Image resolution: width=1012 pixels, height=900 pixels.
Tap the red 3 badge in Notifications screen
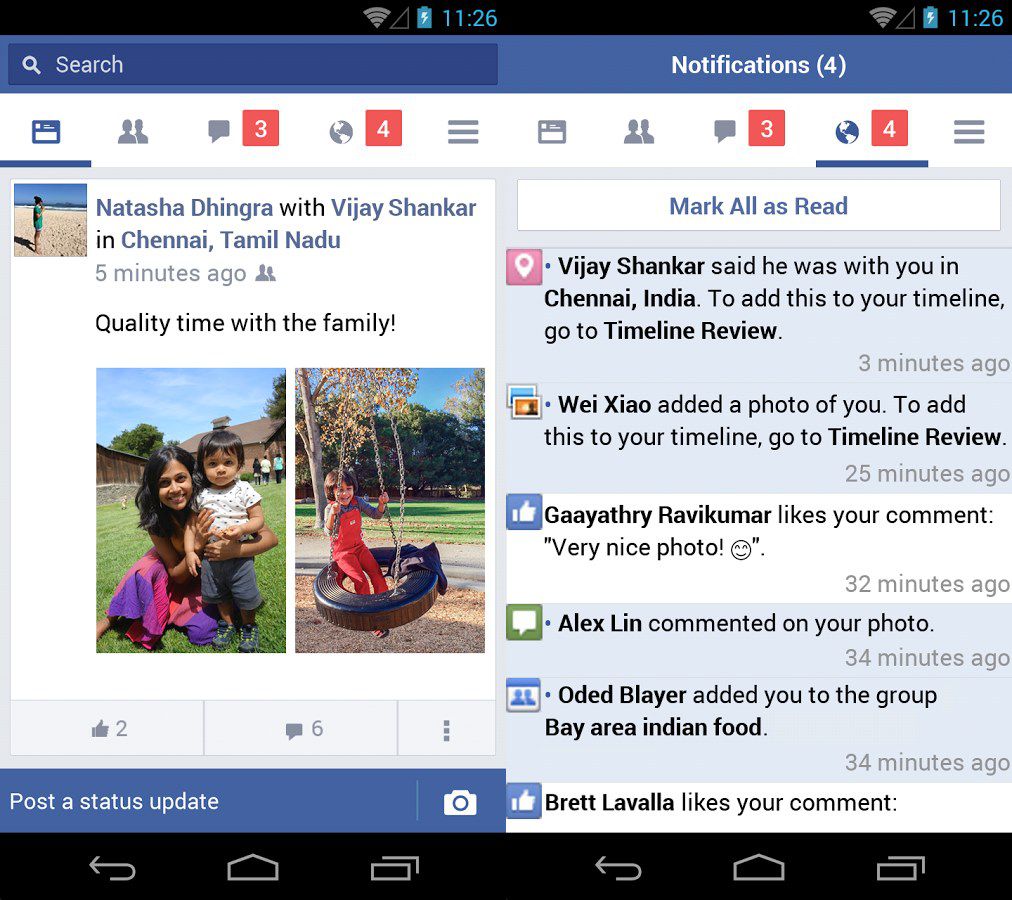tap(767, 128)
